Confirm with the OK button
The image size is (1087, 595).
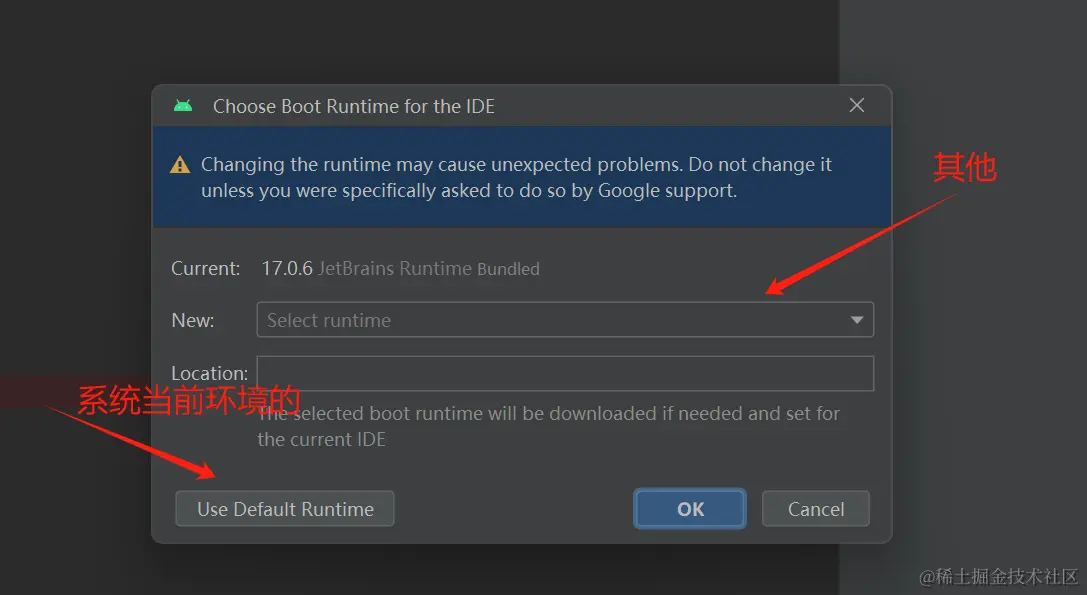[689, 509]
